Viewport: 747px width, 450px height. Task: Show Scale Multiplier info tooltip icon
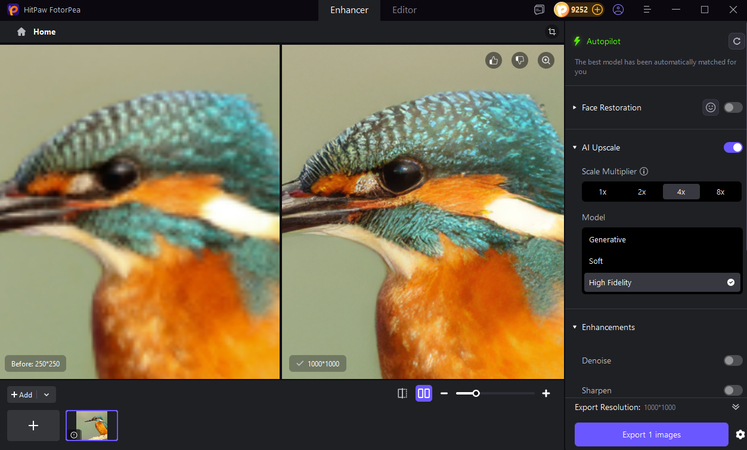(x=644, y=171)
